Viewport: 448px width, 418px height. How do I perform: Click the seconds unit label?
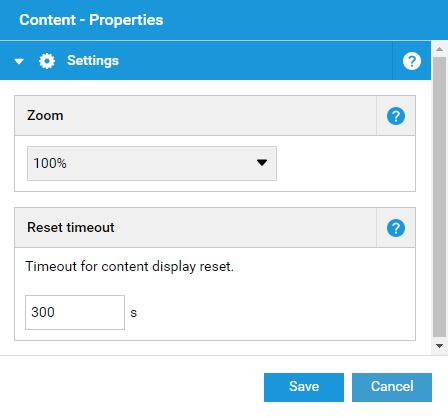134,313
